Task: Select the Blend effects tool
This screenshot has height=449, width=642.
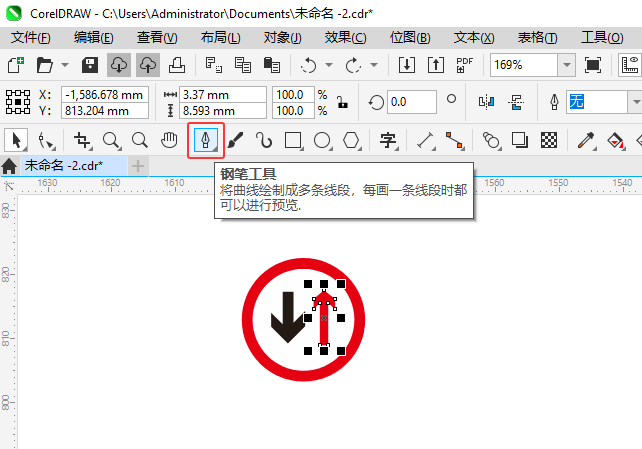Action: click(491, 141)
